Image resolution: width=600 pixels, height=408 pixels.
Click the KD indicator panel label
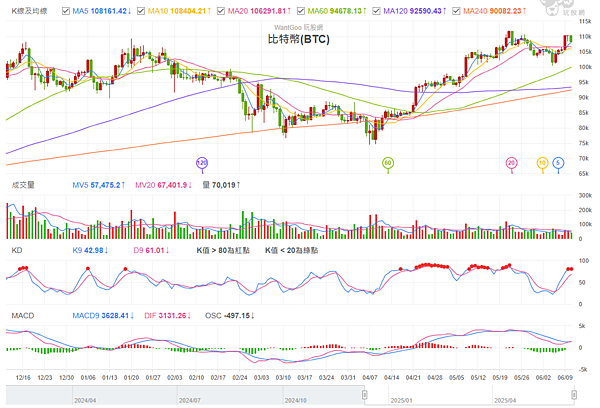(17, 251)
